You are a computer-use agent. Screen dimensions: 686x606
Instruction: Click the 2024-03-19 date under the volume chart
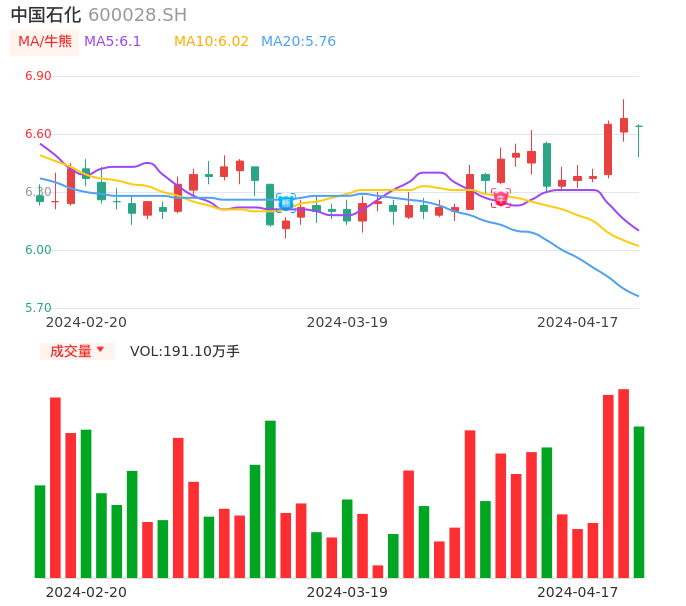pyautogui.click(x=347, y=592)
